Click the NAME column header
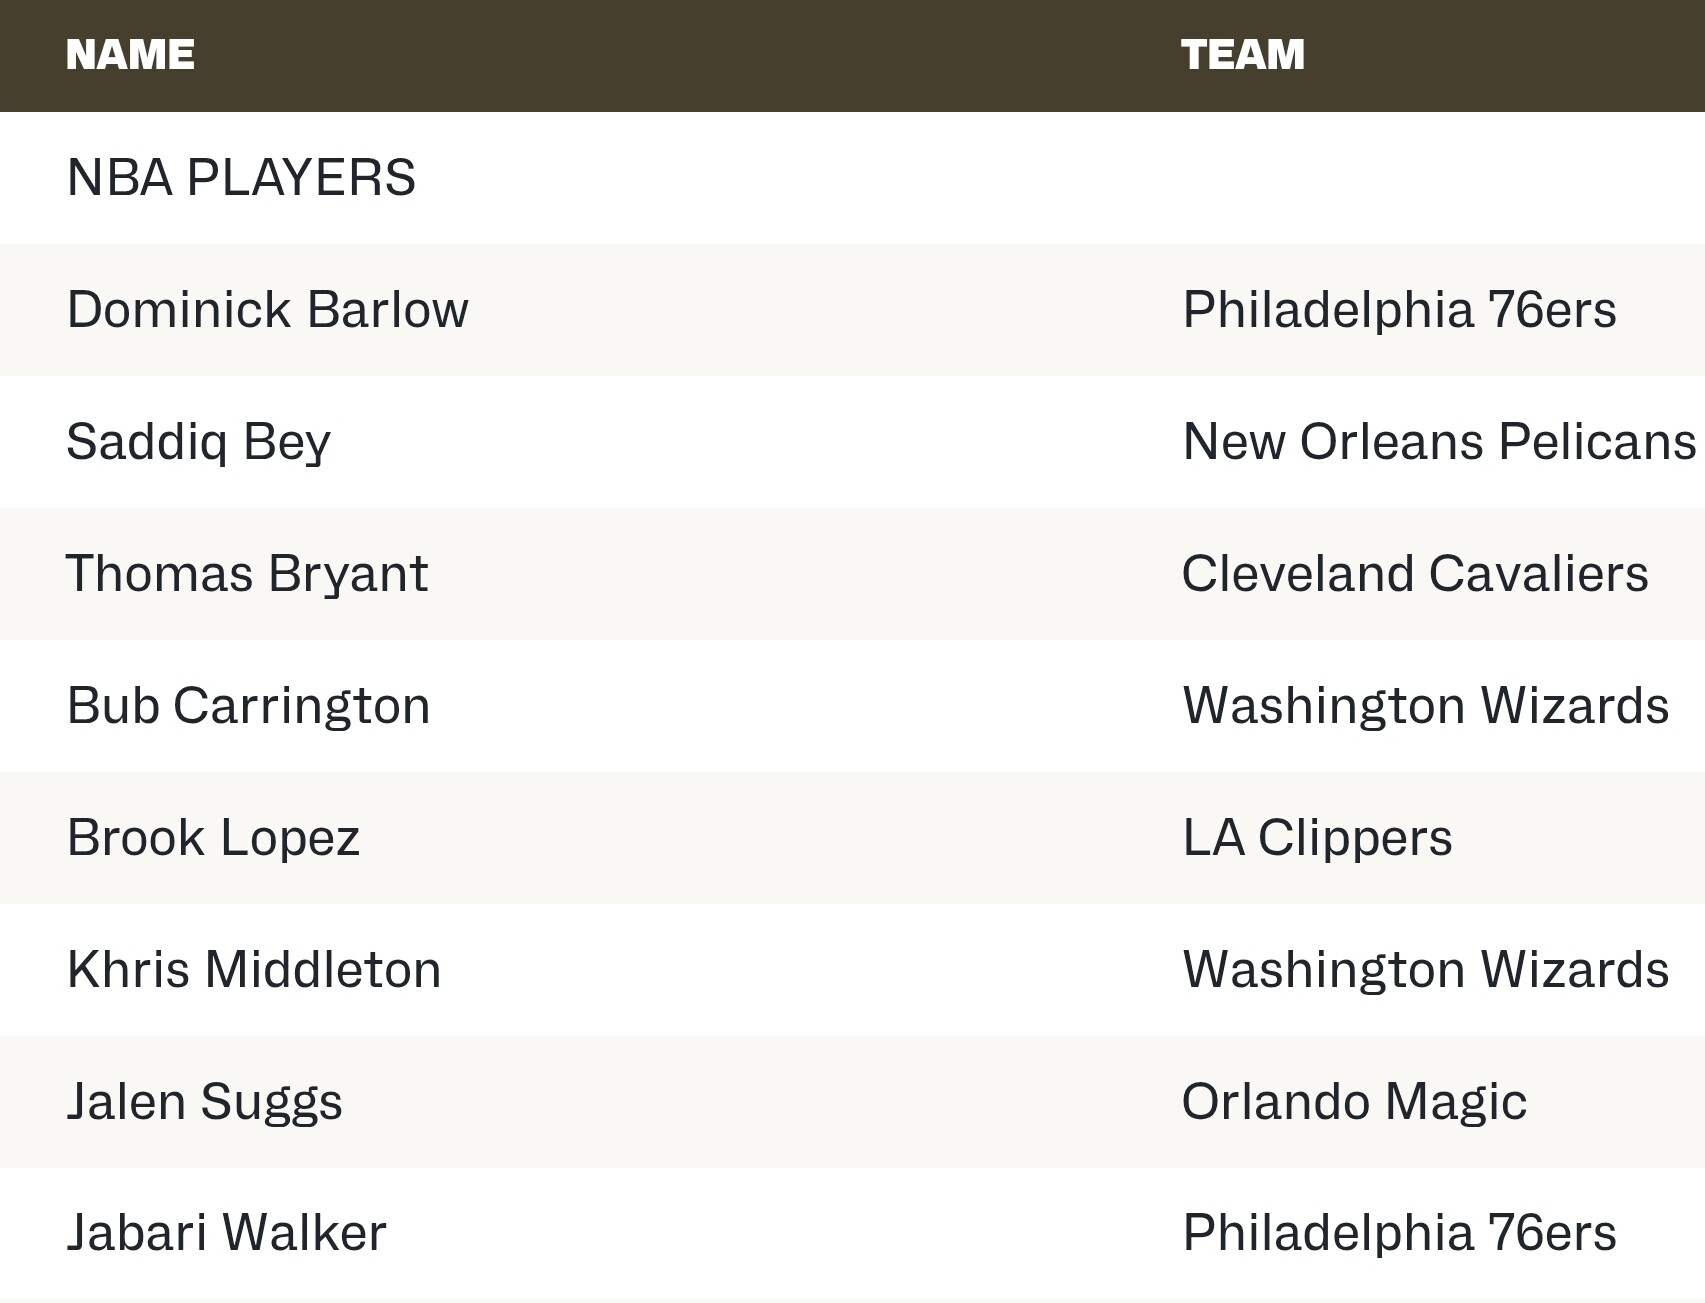The image size is (1705, 1303). 130,55
